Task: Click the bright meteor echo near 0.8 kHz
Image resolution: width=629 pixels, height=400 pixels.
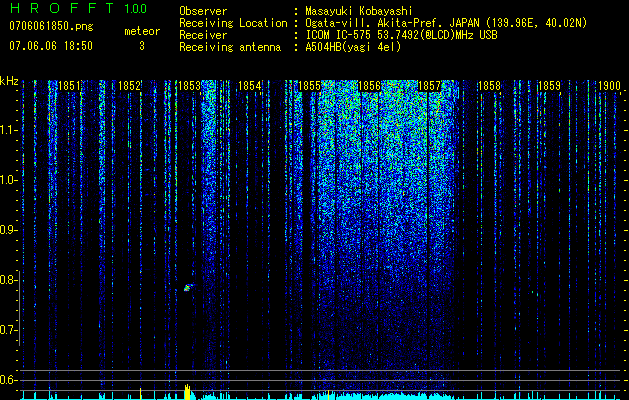Action: tap(188, 287)
